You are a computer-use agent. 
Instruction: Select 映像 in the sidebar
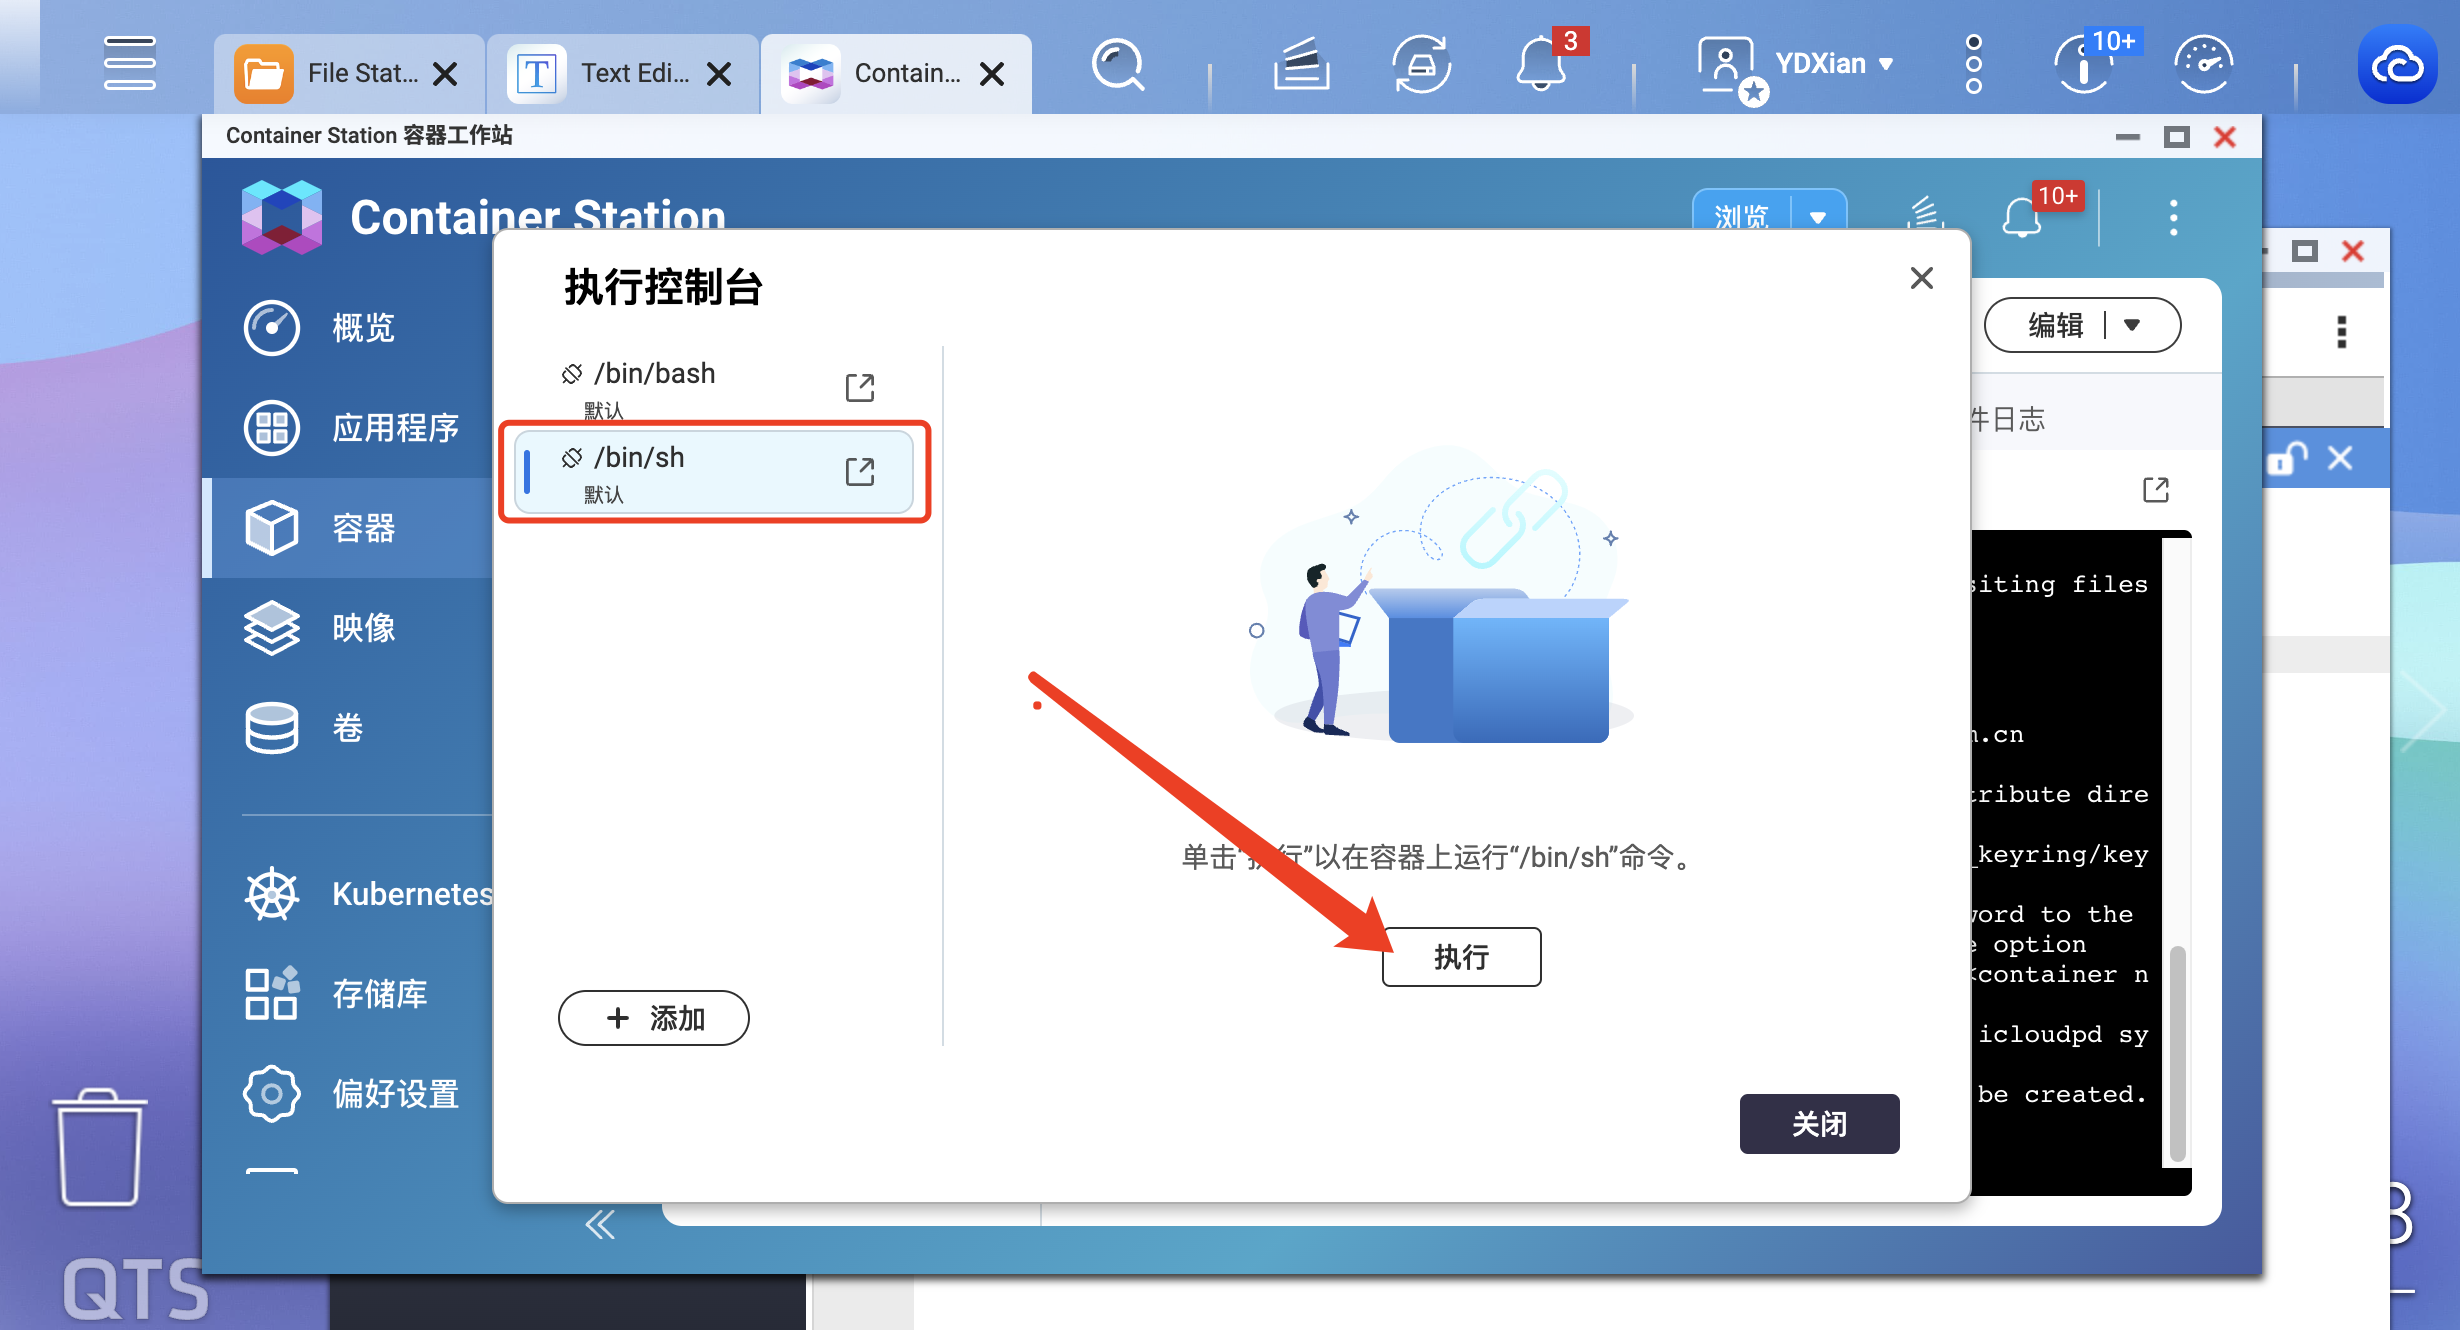tap(362, 627)
